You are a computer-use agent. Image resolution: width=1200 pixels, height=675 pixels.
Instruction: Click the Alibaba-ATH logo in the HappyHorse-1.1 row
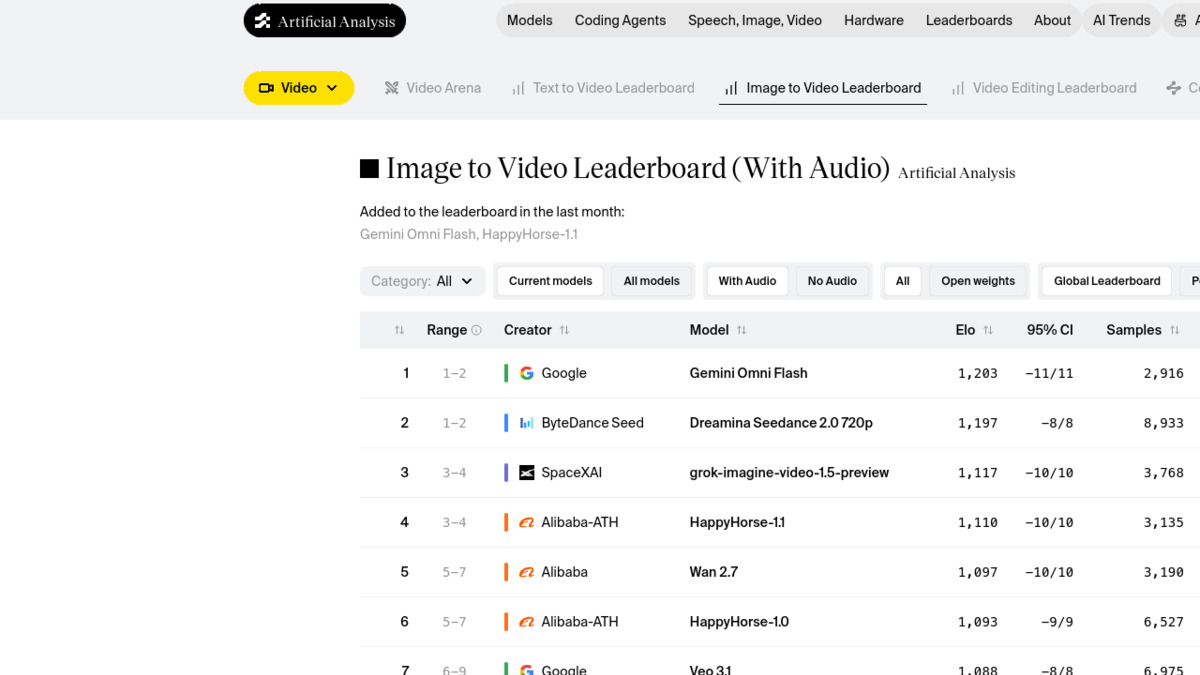tap(527, 522)
